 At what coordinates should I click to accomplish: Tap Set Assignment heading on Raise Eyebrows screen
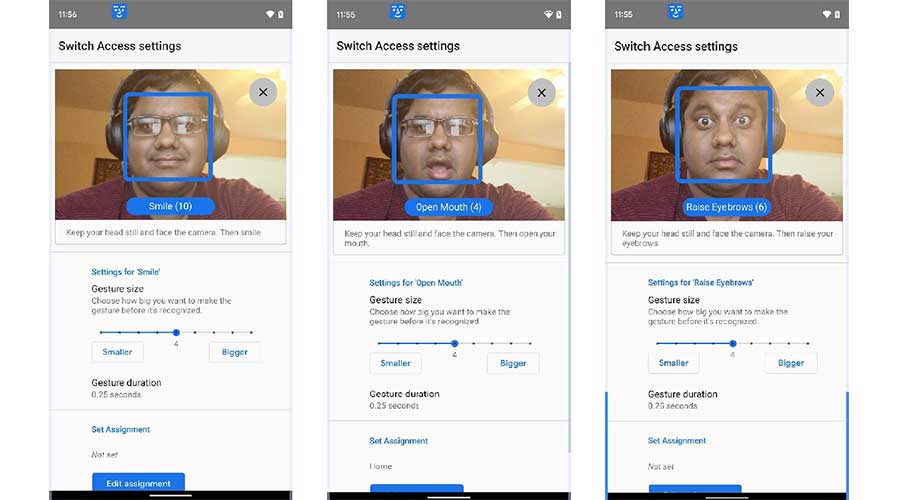(677, 441)
